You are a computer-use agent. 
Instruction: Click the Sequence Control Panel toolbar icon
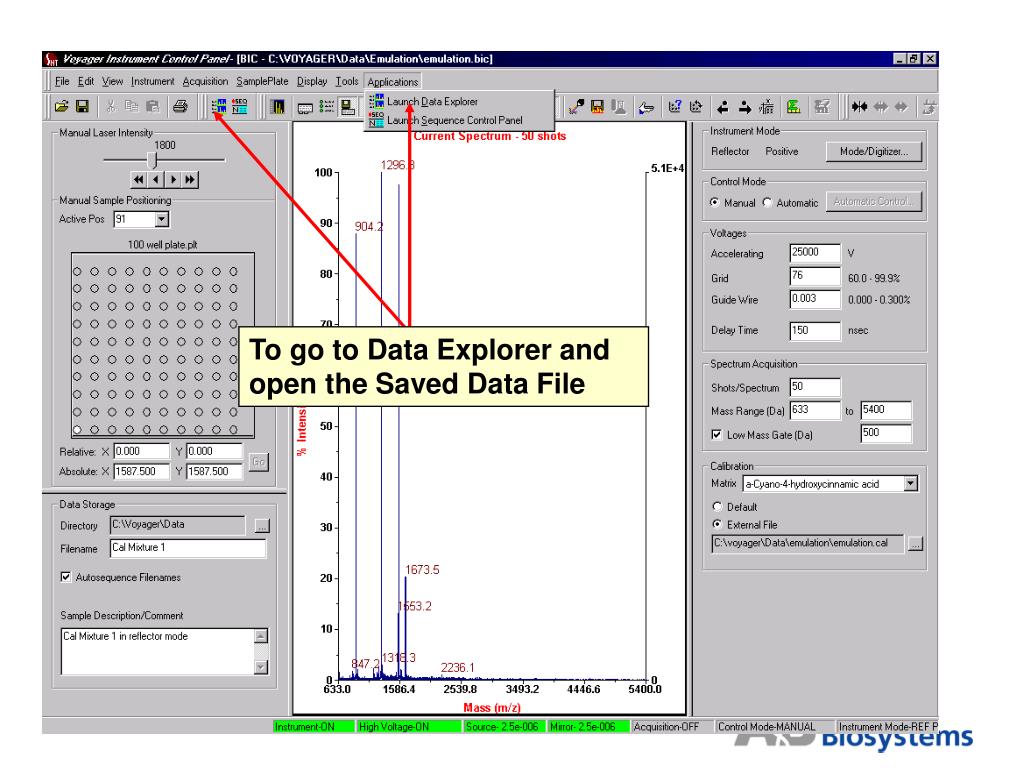[x=240, y=106]
